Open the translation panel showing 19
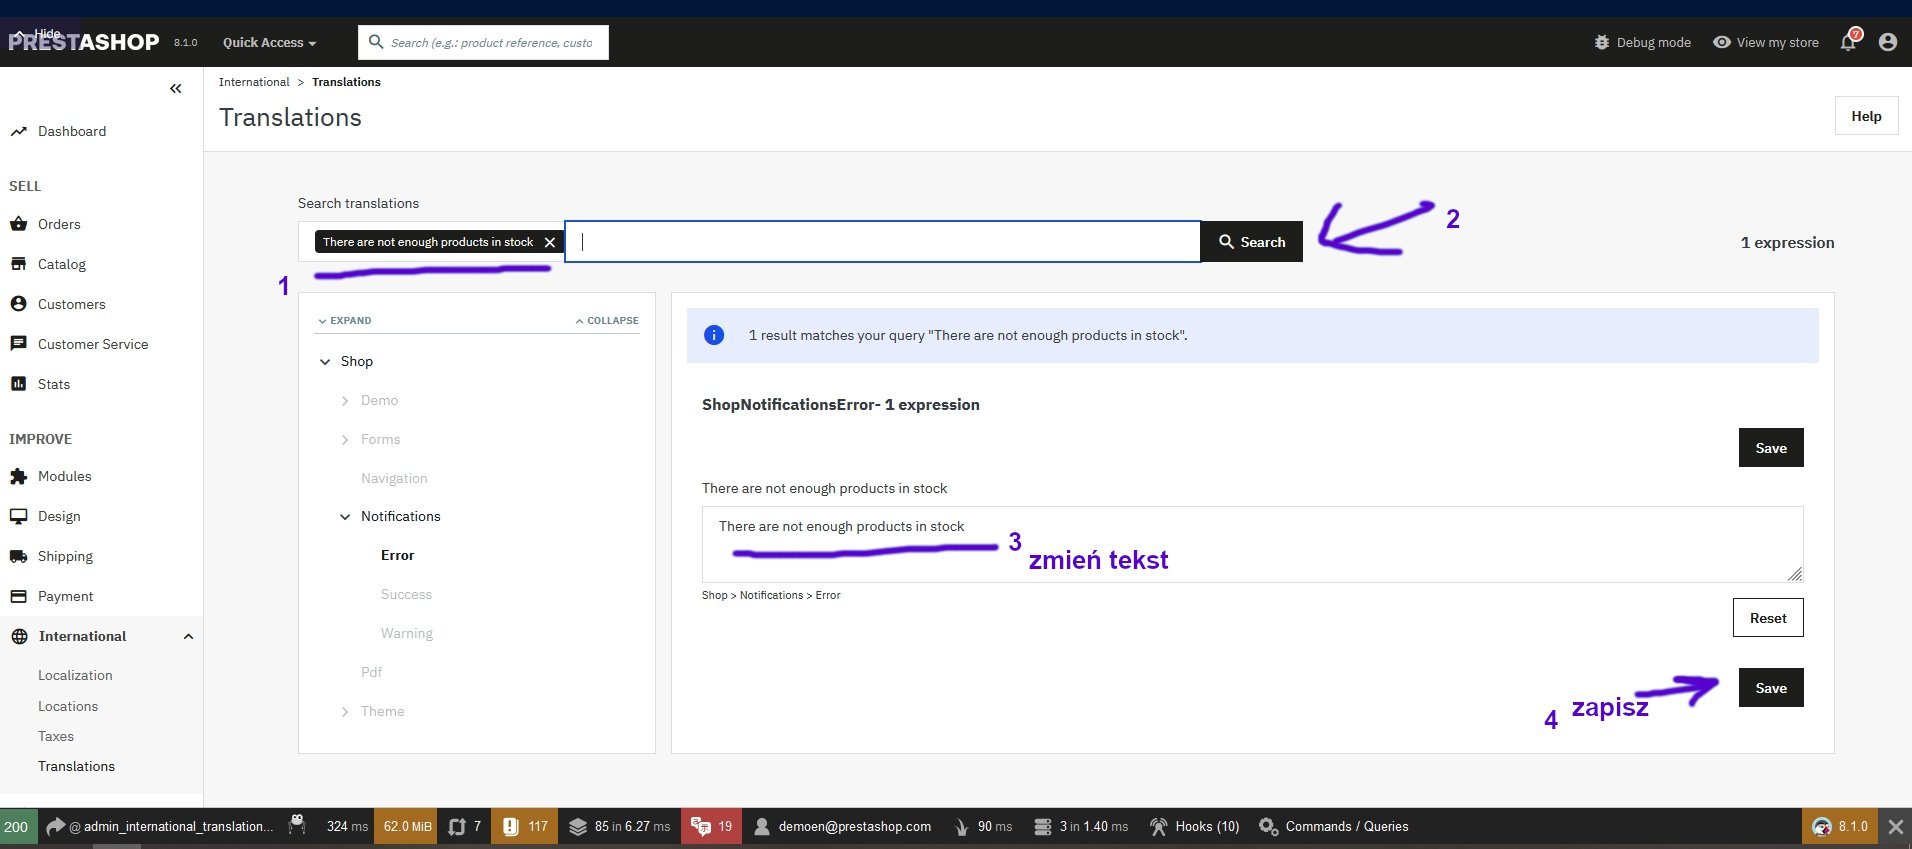 (x=712, y=826)
